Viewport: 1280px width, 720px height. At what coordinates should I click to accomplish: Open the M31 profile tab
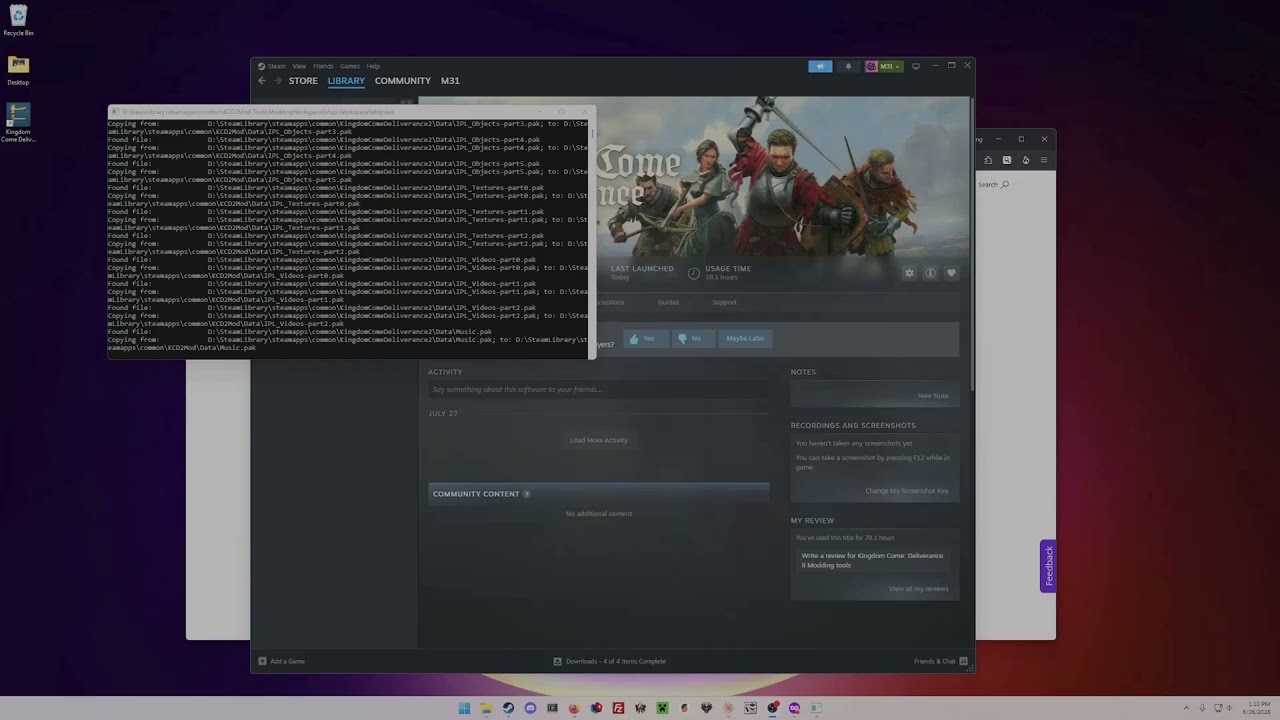pos(450,81)
